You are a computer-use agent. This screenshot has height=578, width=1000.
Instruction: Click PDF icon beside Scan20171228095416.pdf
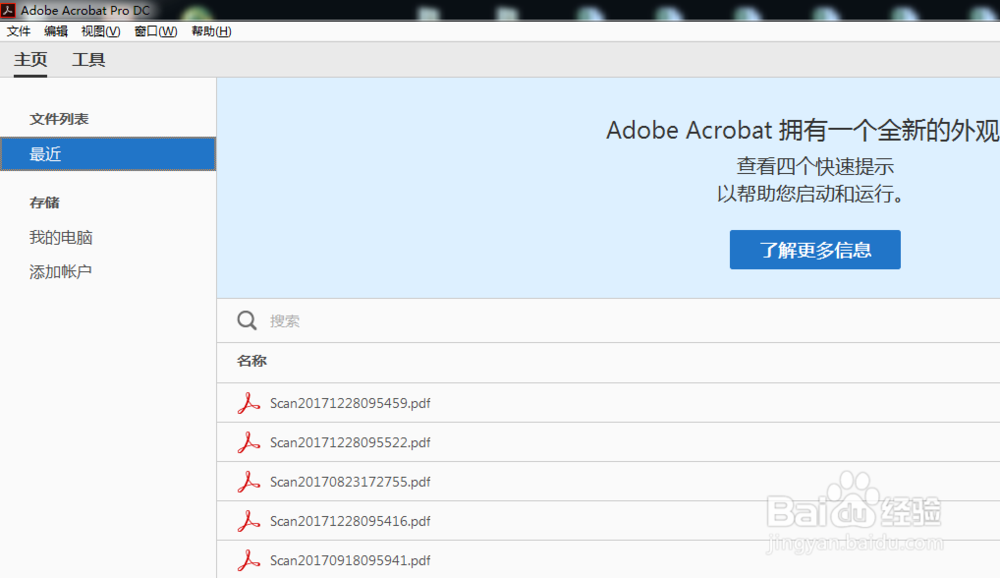249,521
